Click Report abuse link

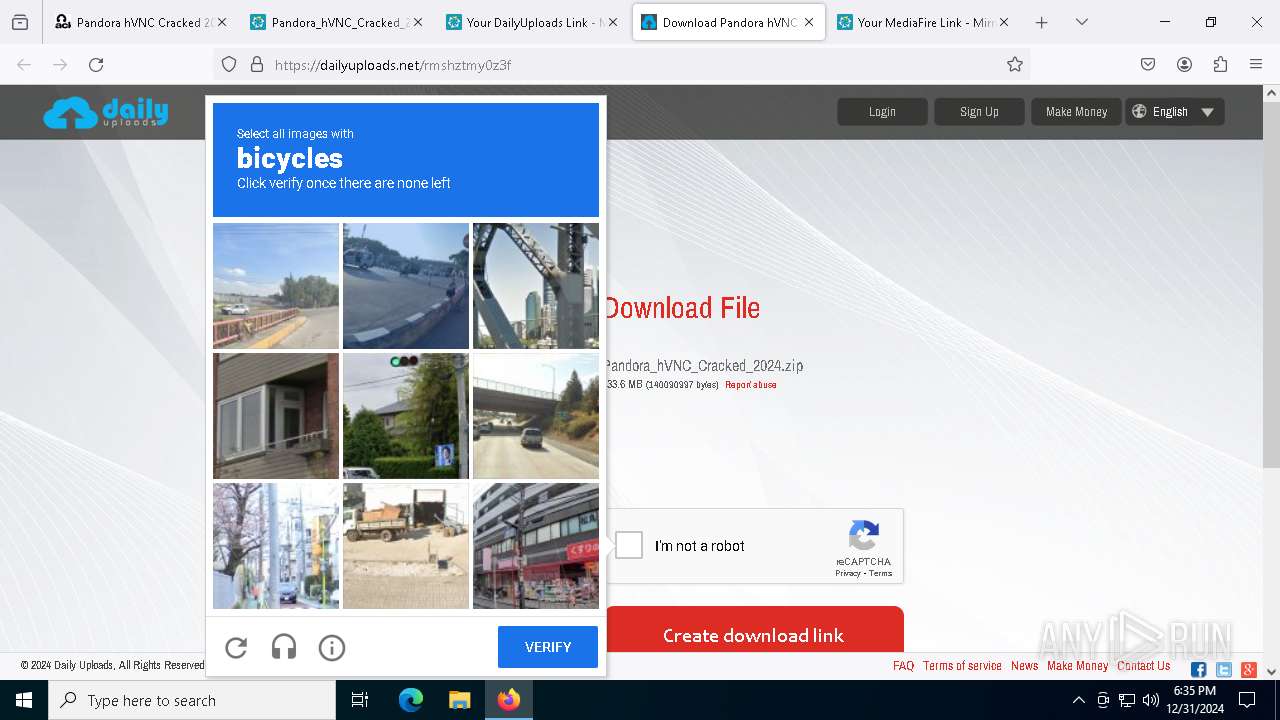pos(750,385)
